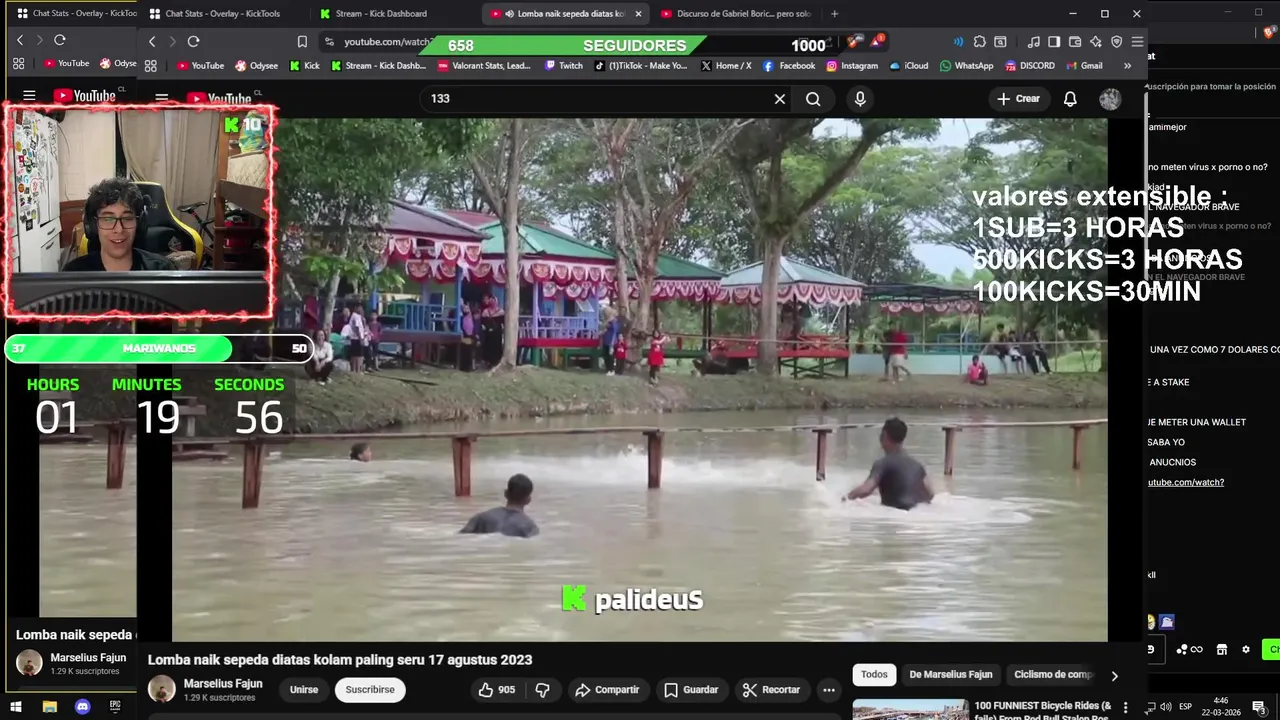Open Discord from the taskbar

point(83,707)
